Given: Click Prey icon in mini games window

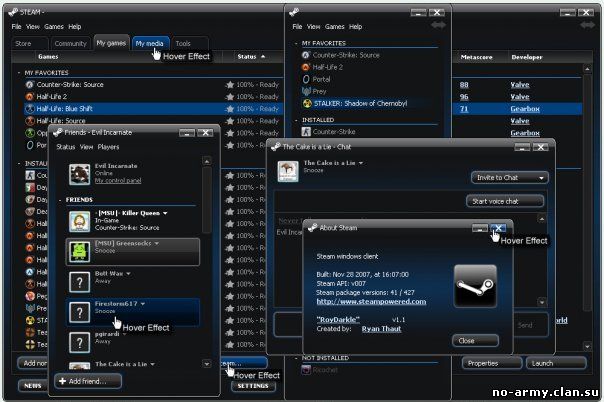Looking at the screenshot, I should (306, 91).
